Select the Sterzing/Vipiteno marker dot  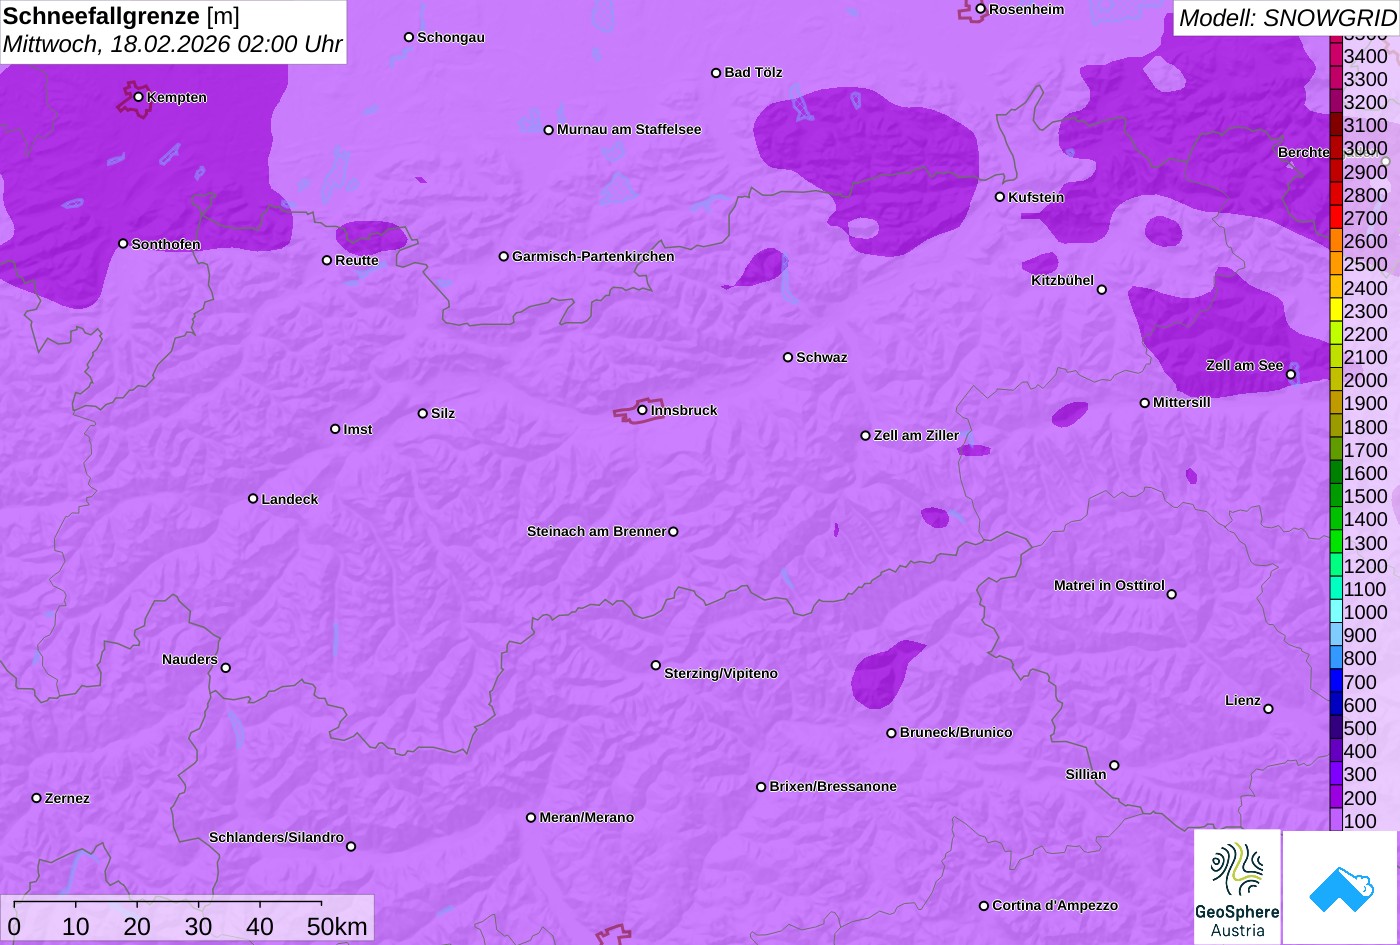[x=656, y=665]
